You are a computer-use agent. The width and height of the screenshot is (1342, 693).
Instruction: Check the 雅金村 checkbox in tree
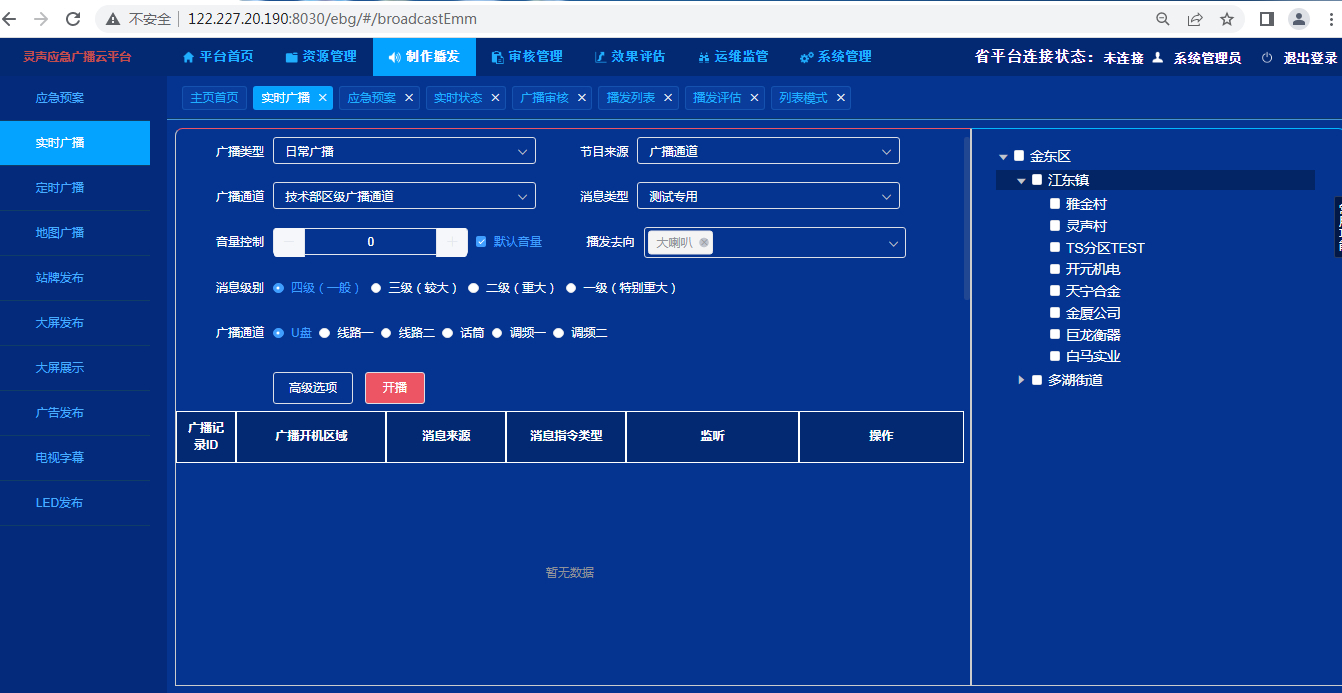(x=1055, y=204)
